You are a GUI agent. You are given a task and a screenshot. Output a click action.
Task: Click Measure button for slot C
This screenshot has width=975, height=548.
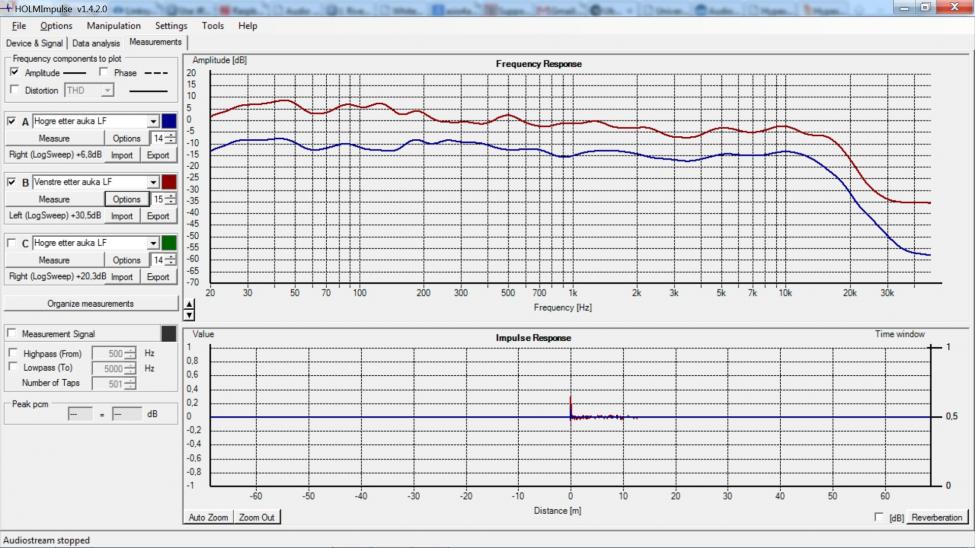point(54,260)
